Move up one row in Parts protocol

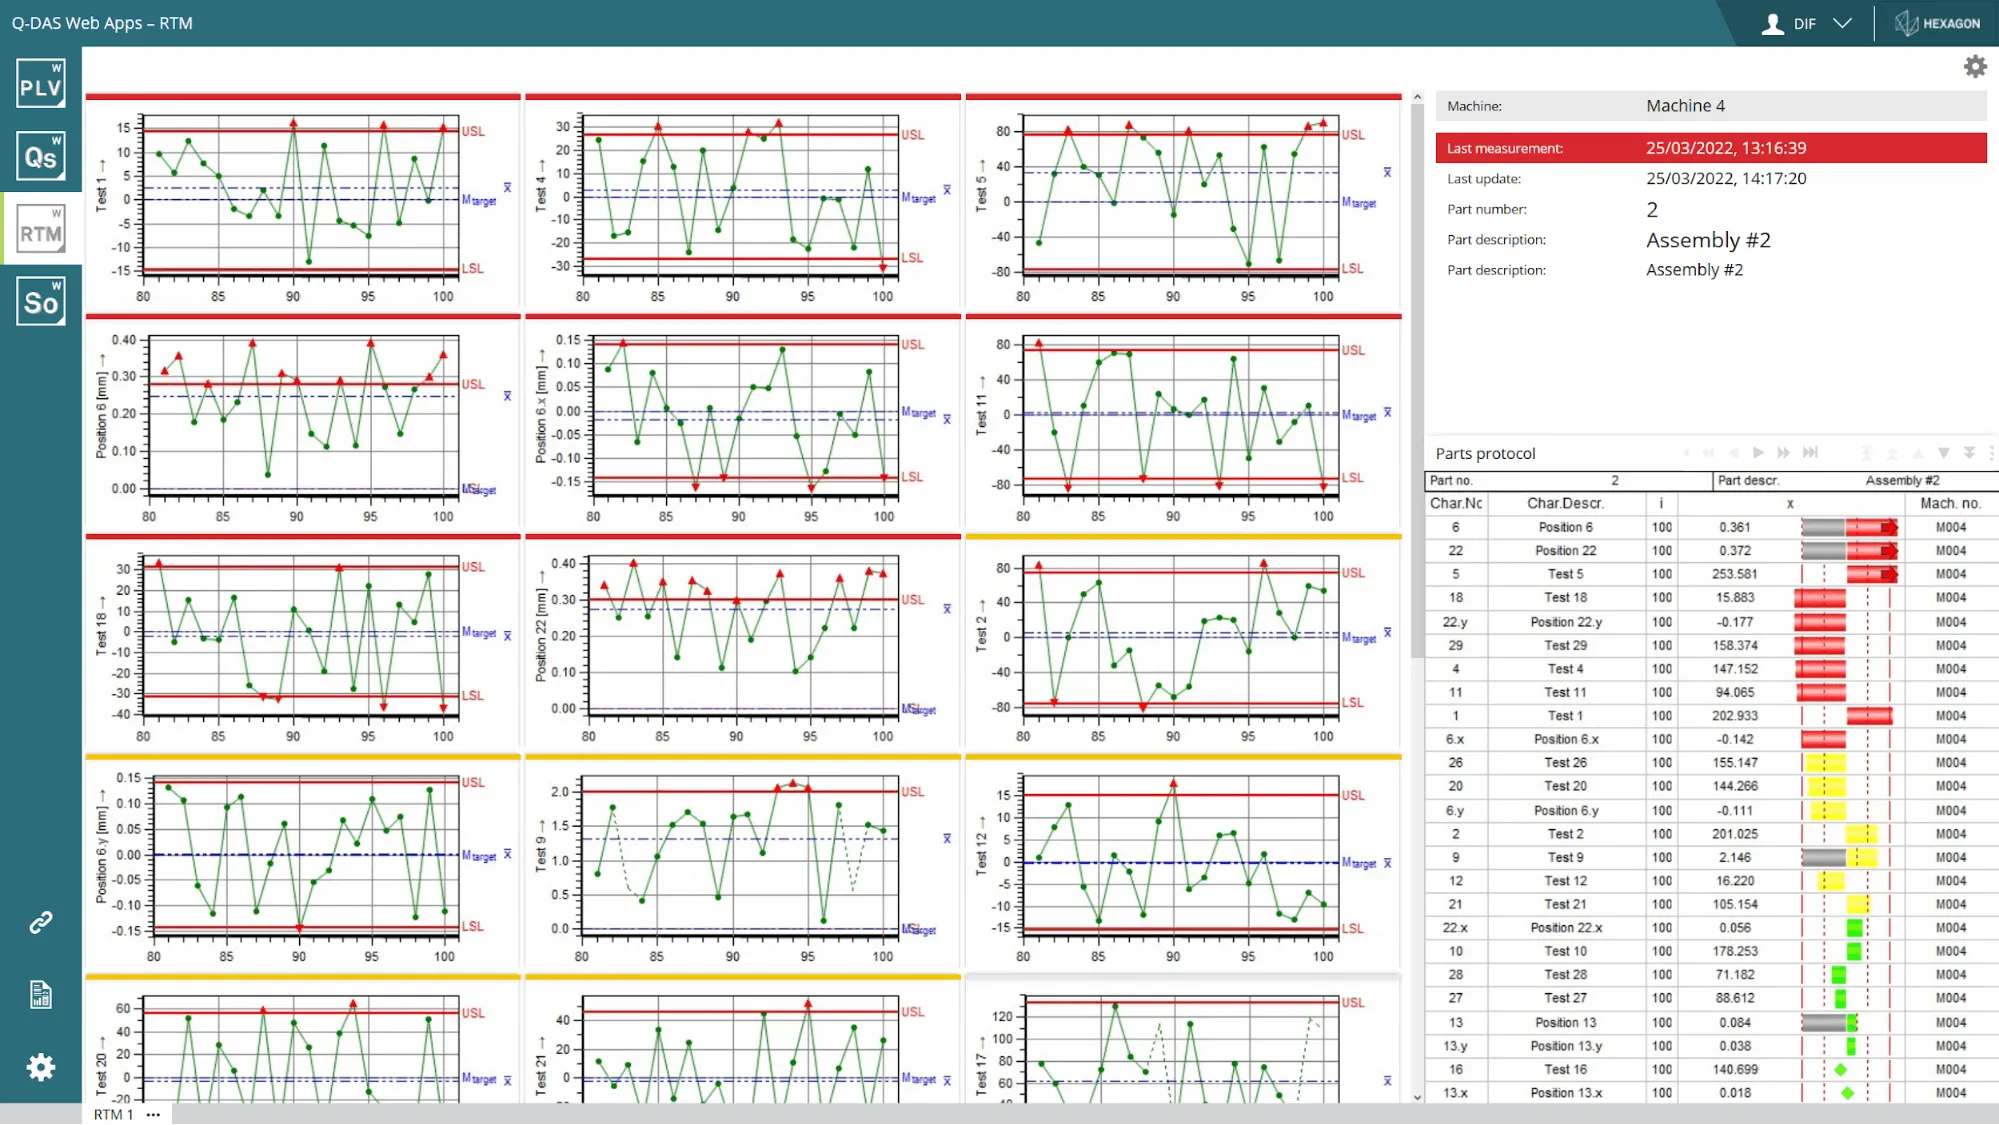[1917, 453]
